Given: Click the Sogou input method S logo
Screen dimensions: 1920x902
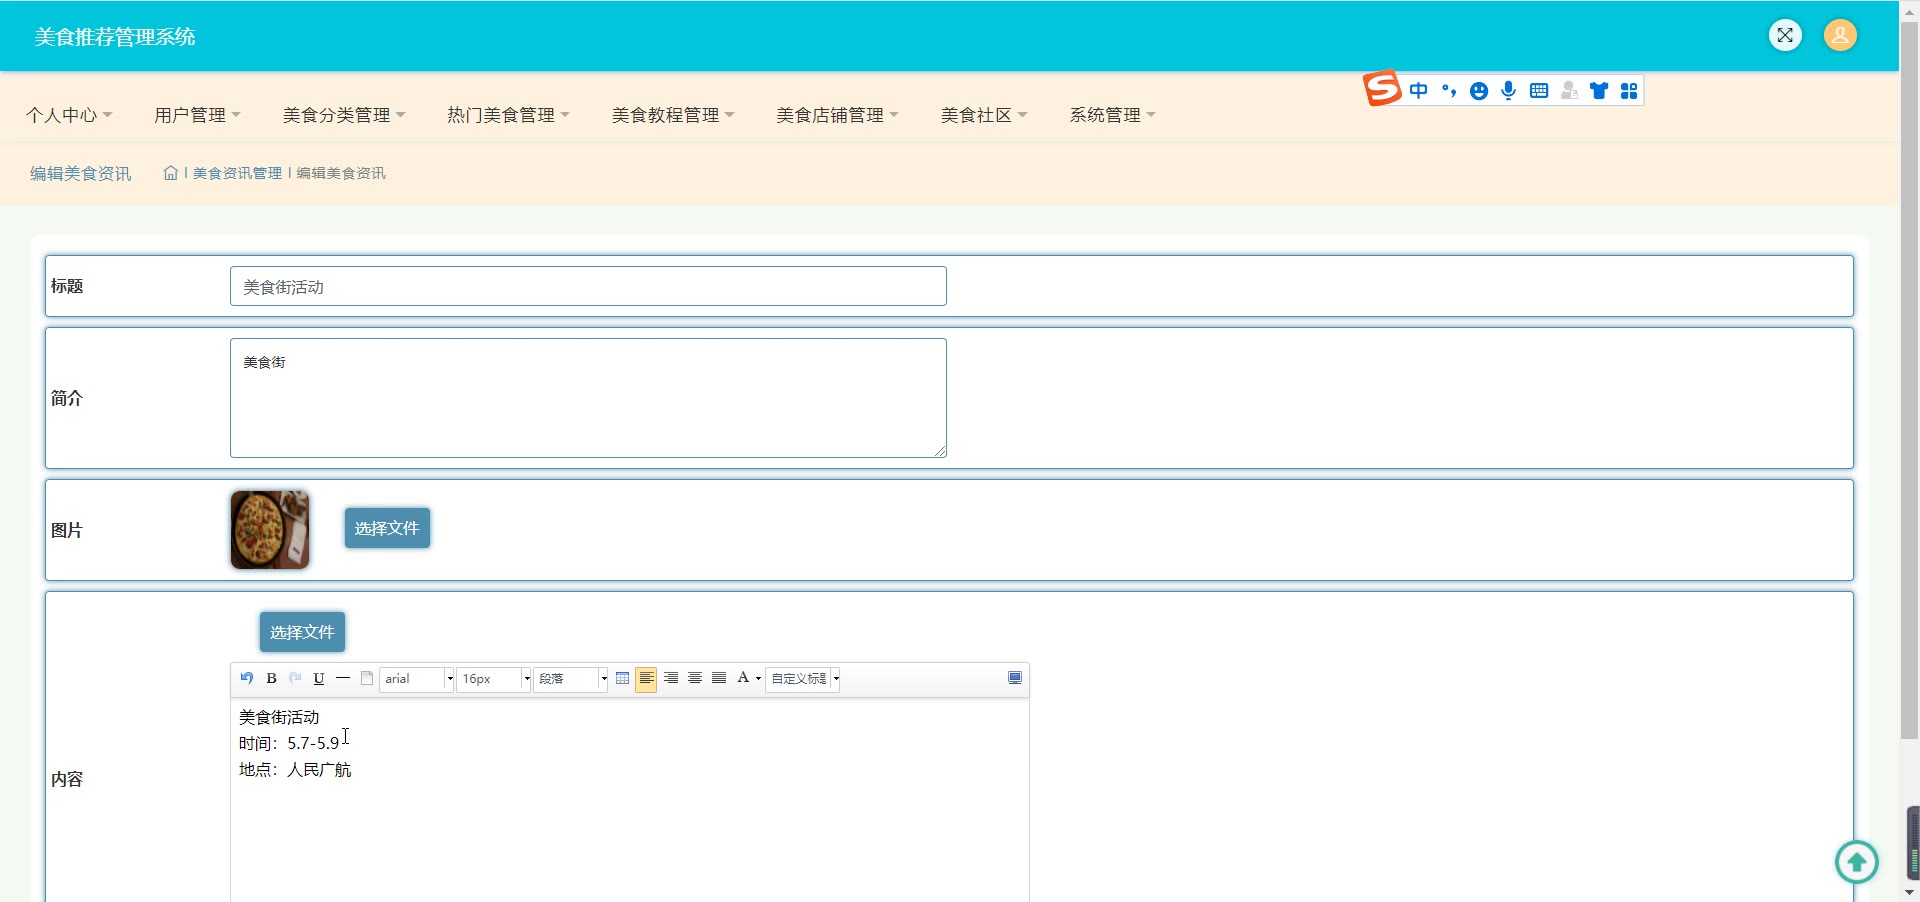Looking at the screenshot, I should pyautogui.click(x=1382, y=89).
